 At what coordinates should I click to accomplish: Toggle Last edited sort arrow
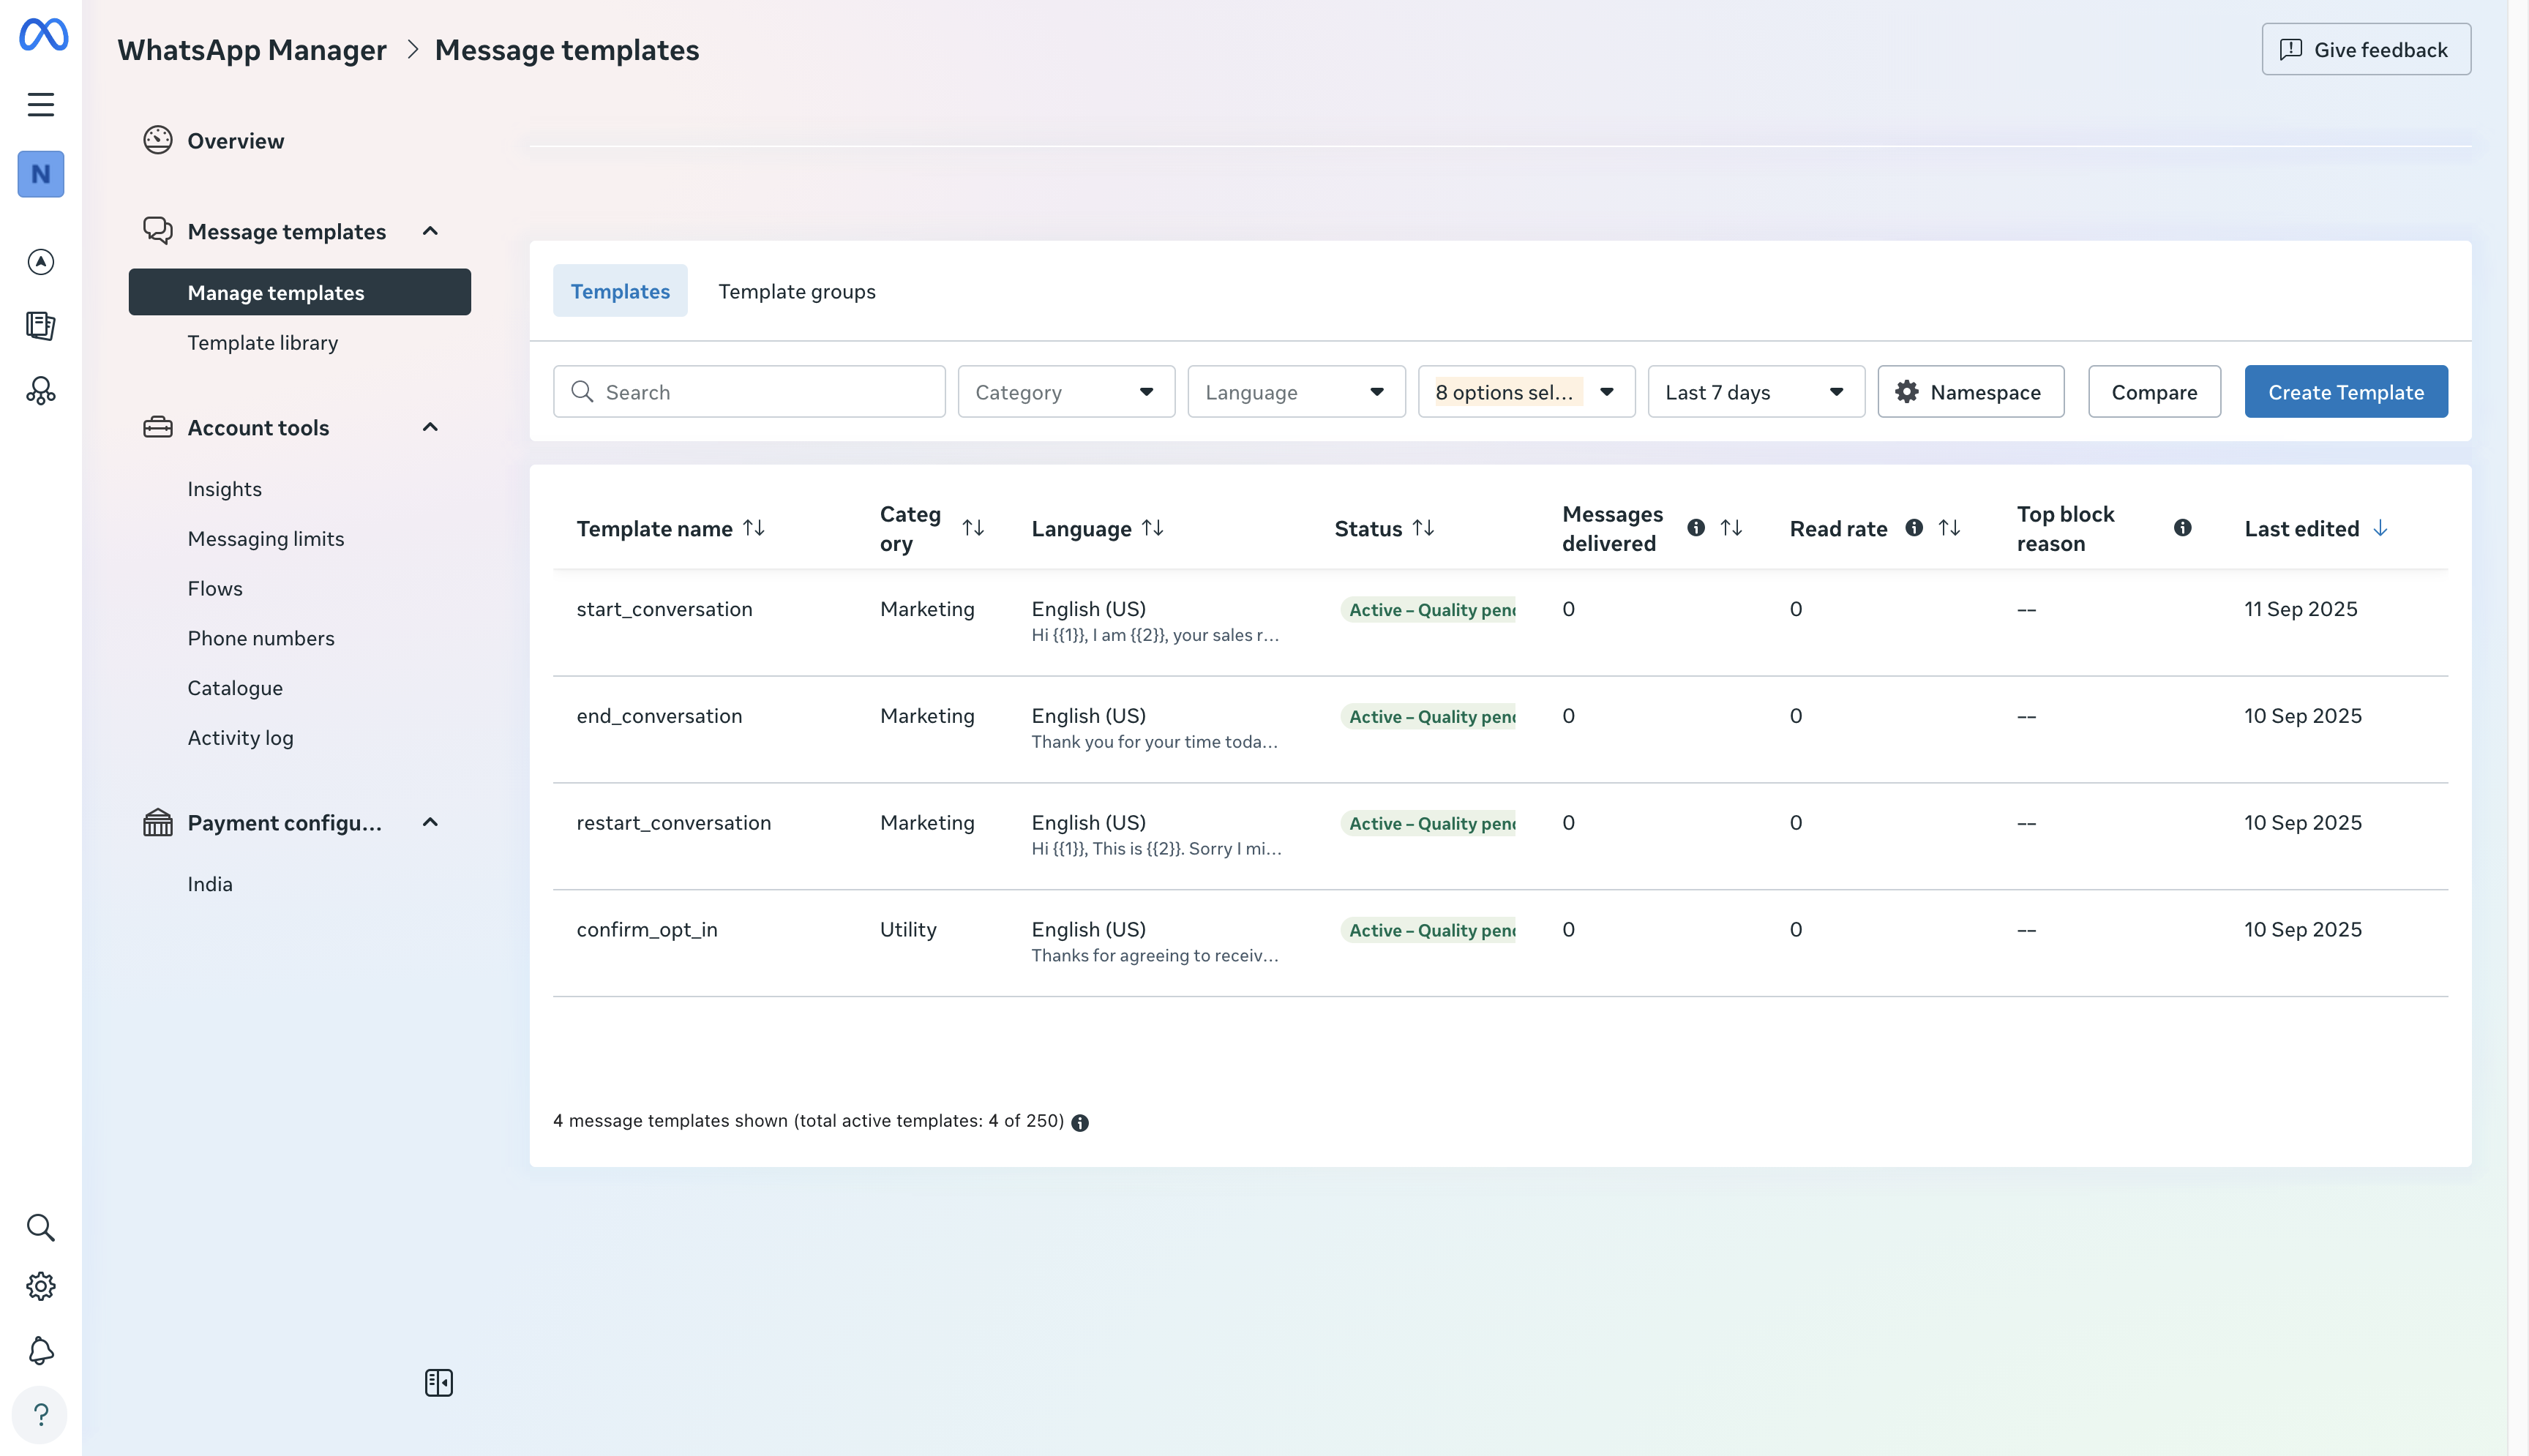click(2380, 528)
